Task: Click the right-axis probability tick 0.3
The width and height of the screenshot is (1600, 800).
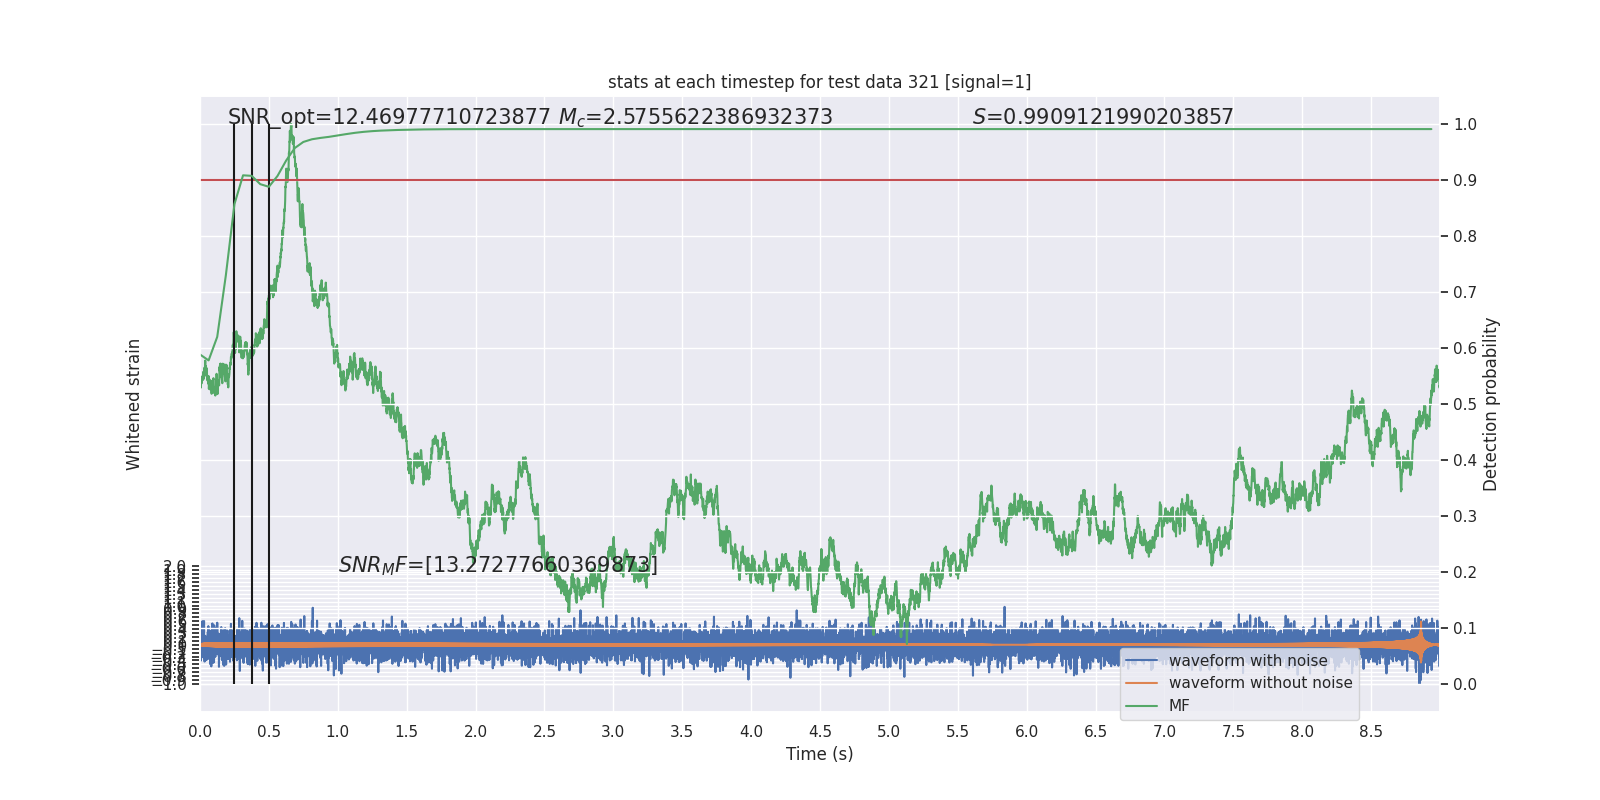Action: click(x=1465, y=517)
